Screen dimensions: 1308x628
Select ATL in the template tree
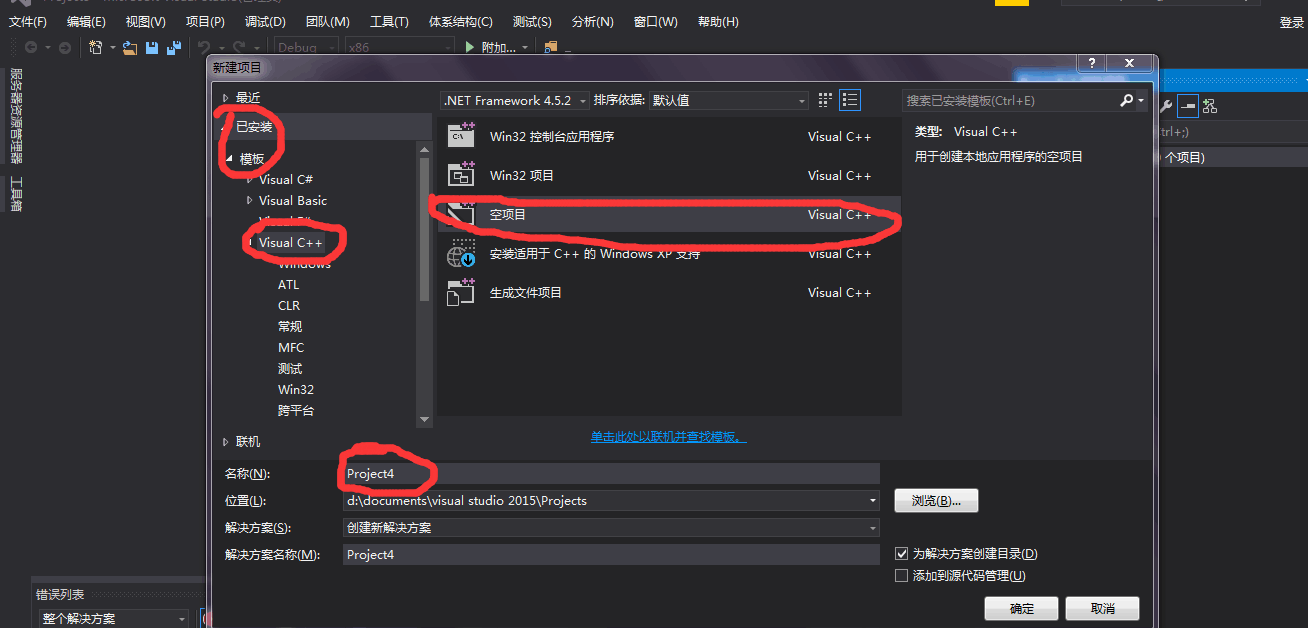pos(288,285)
